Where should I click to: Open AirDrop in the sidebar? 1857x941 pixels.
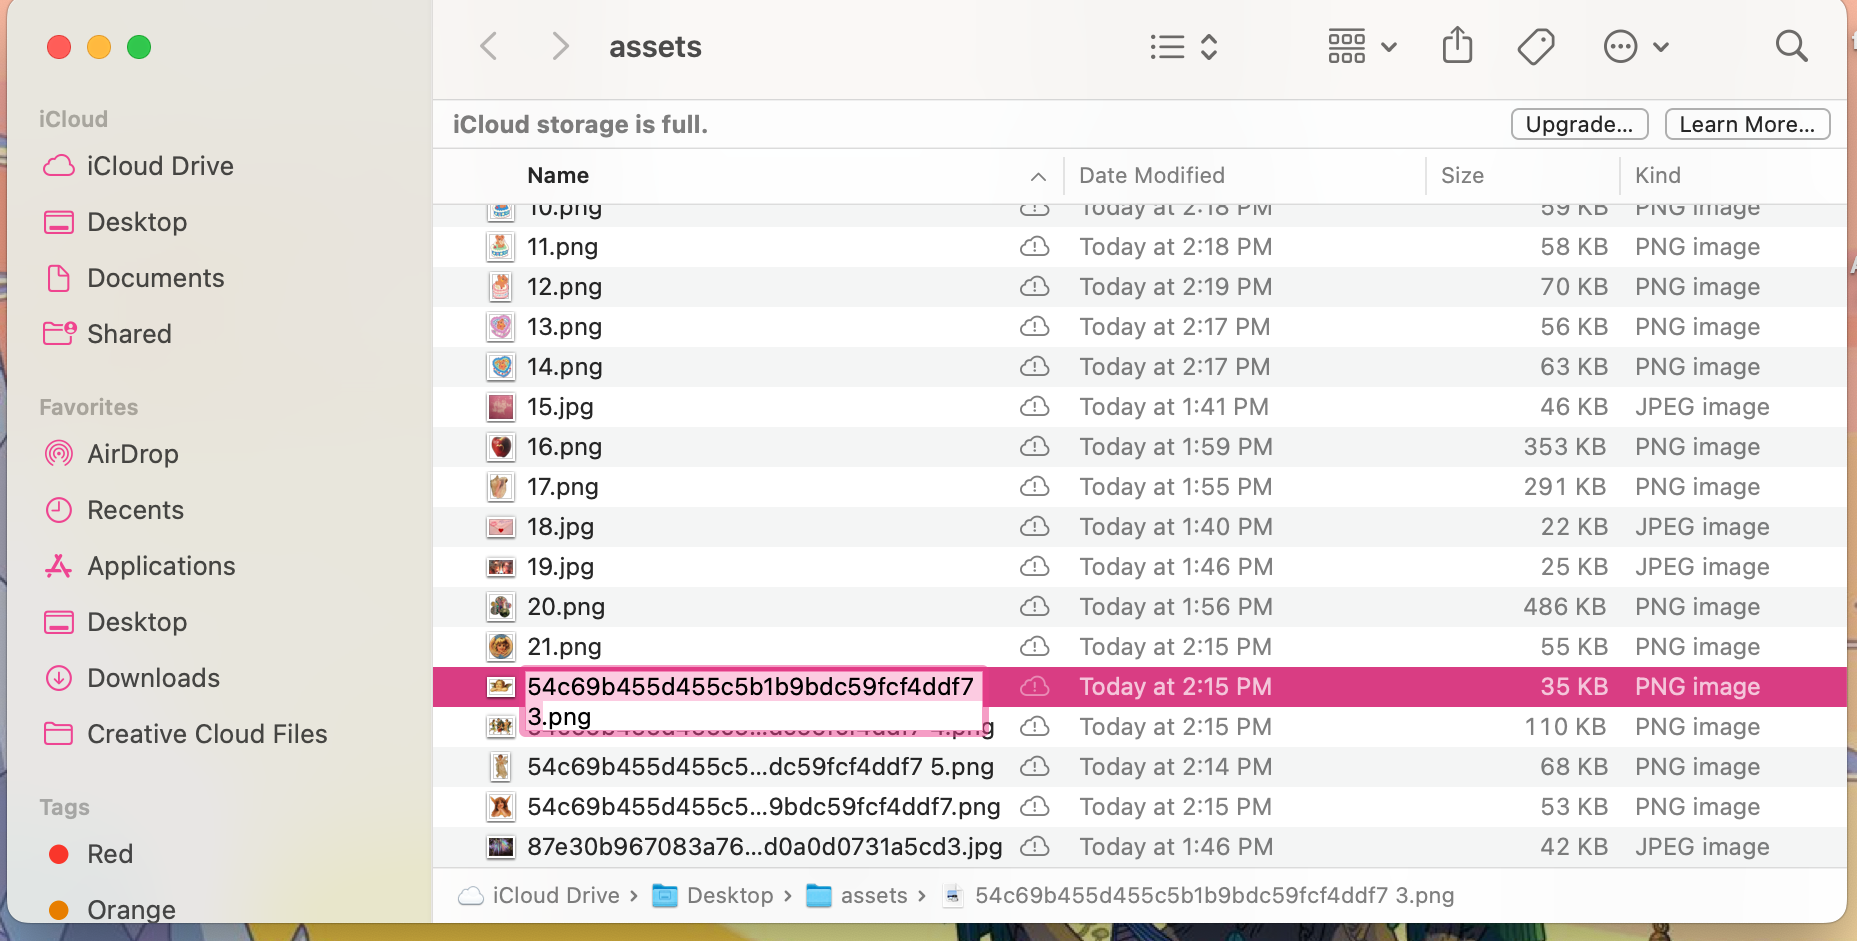tap(132, 454)
